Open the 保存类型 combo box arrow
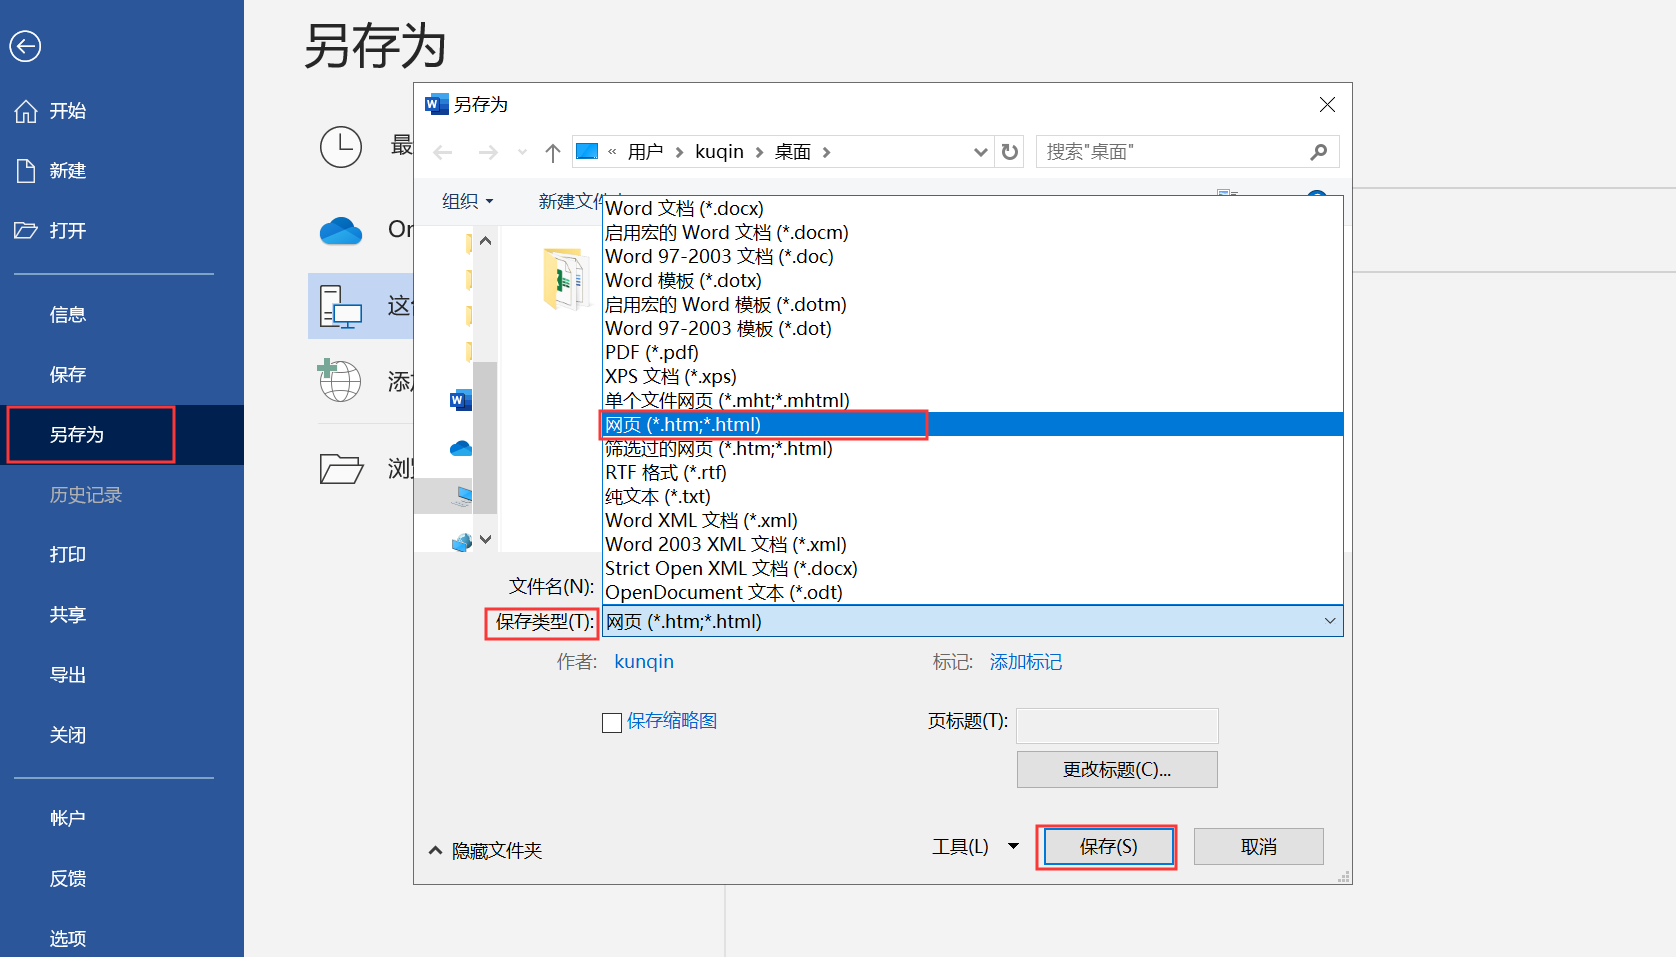Viewport: 1676px width, 957px height. pos(1330,621)
